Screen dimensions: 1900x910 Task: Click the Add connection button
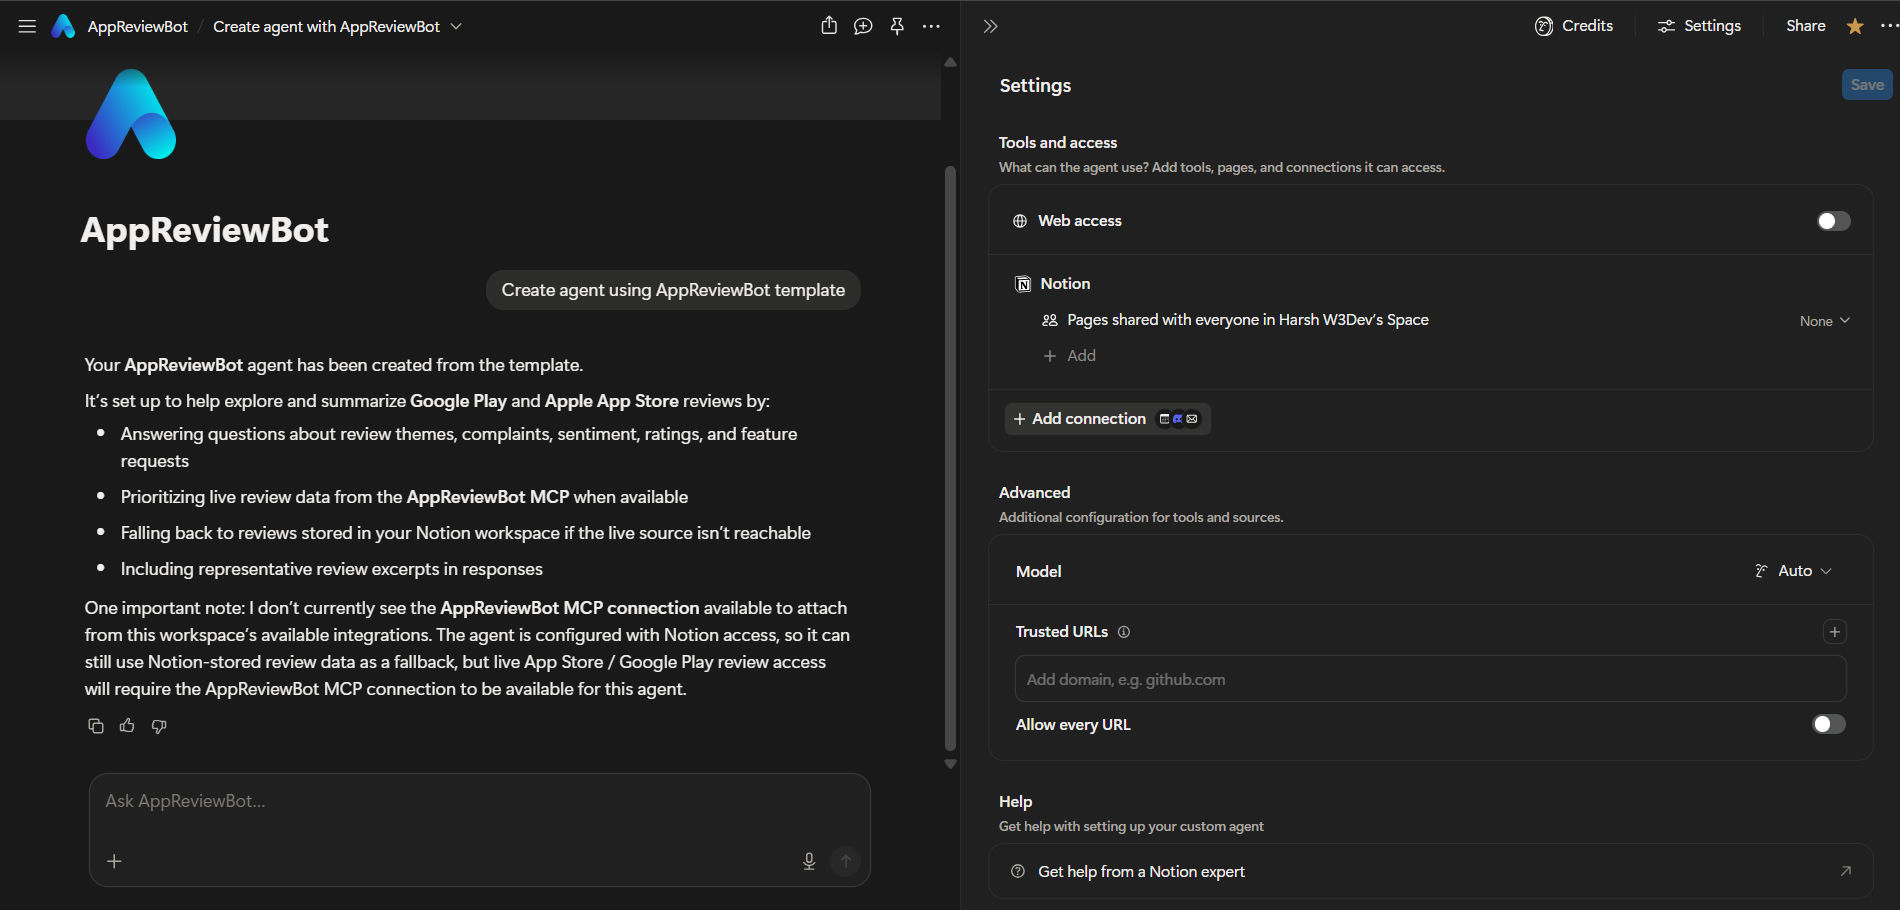(x=1107, y=419)
